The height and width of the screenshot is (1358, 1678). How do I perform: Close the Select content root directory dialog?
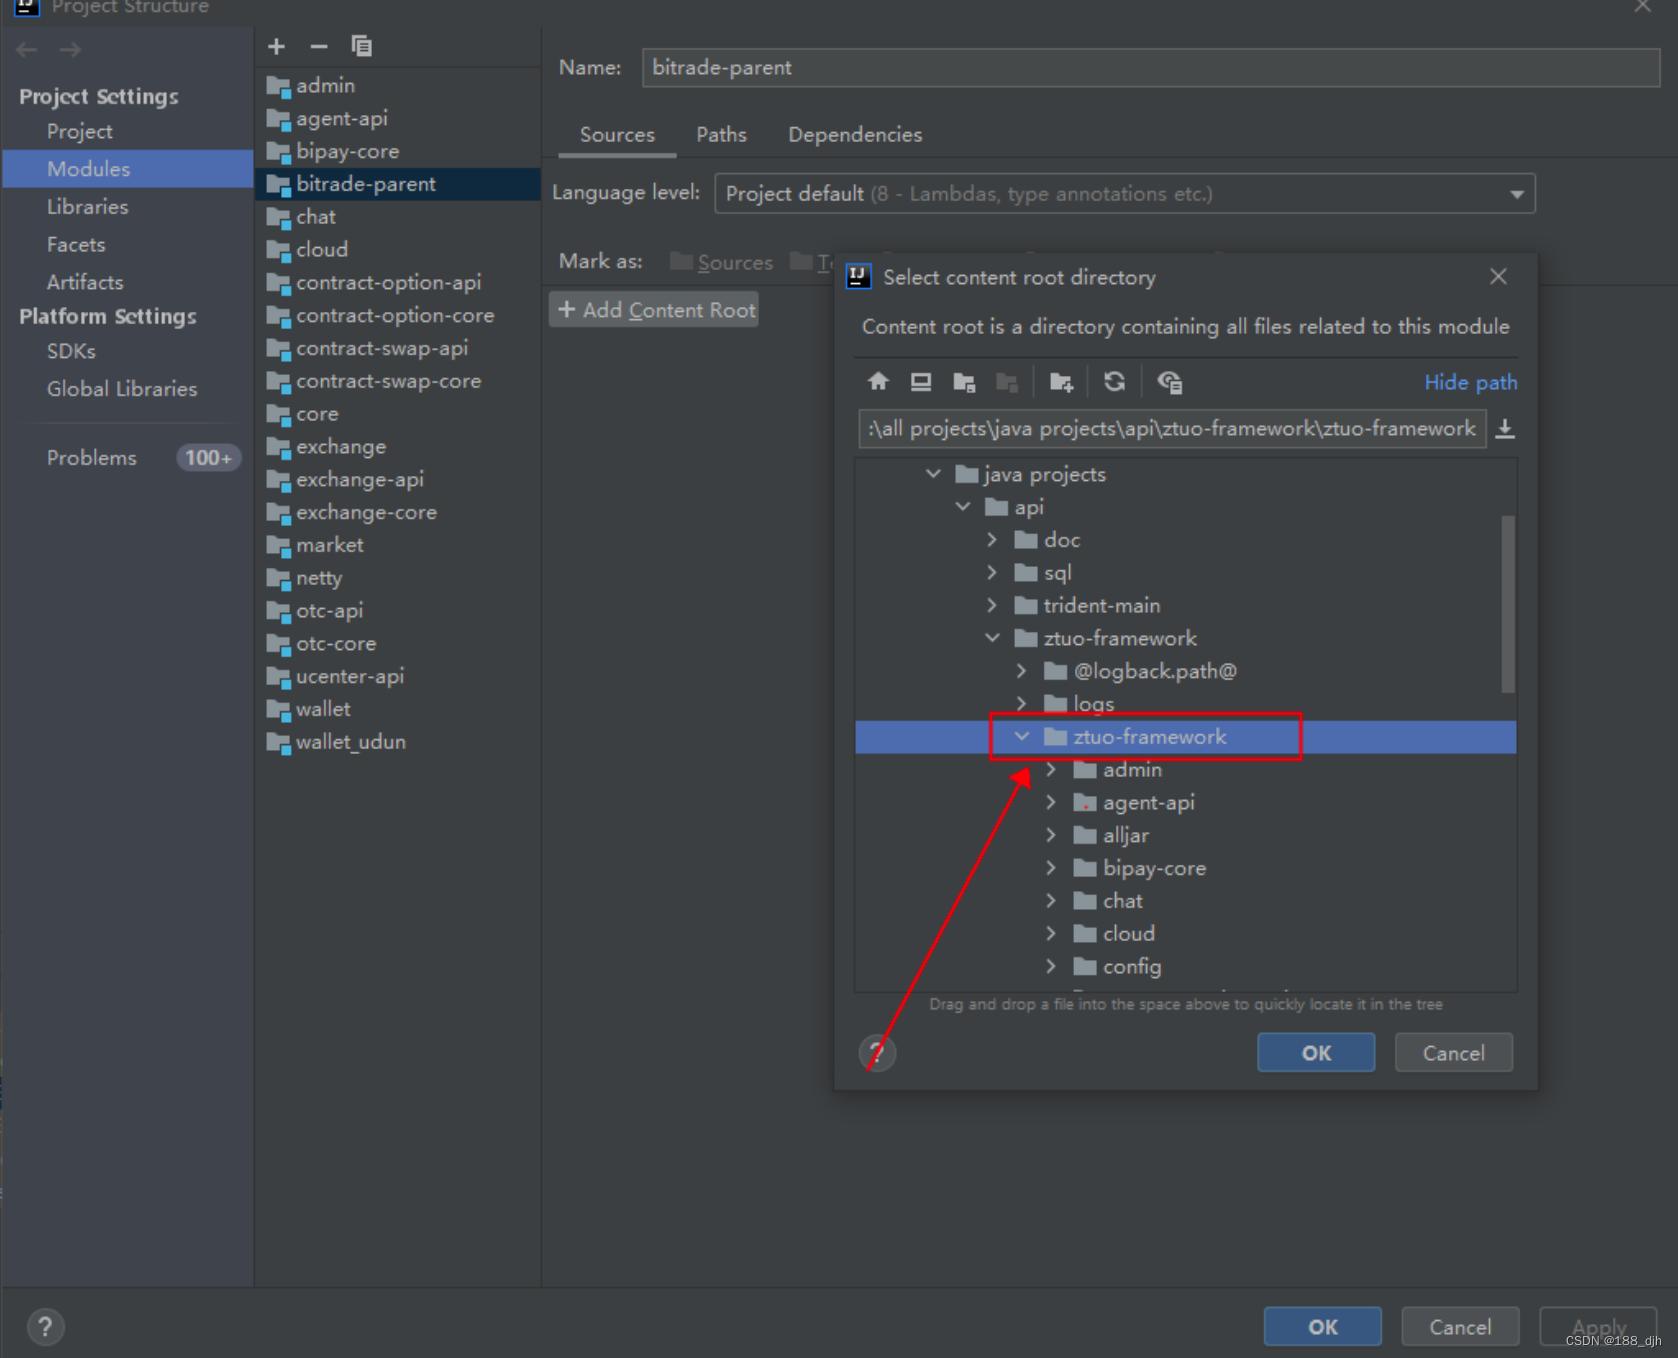tap(1498, 276)
